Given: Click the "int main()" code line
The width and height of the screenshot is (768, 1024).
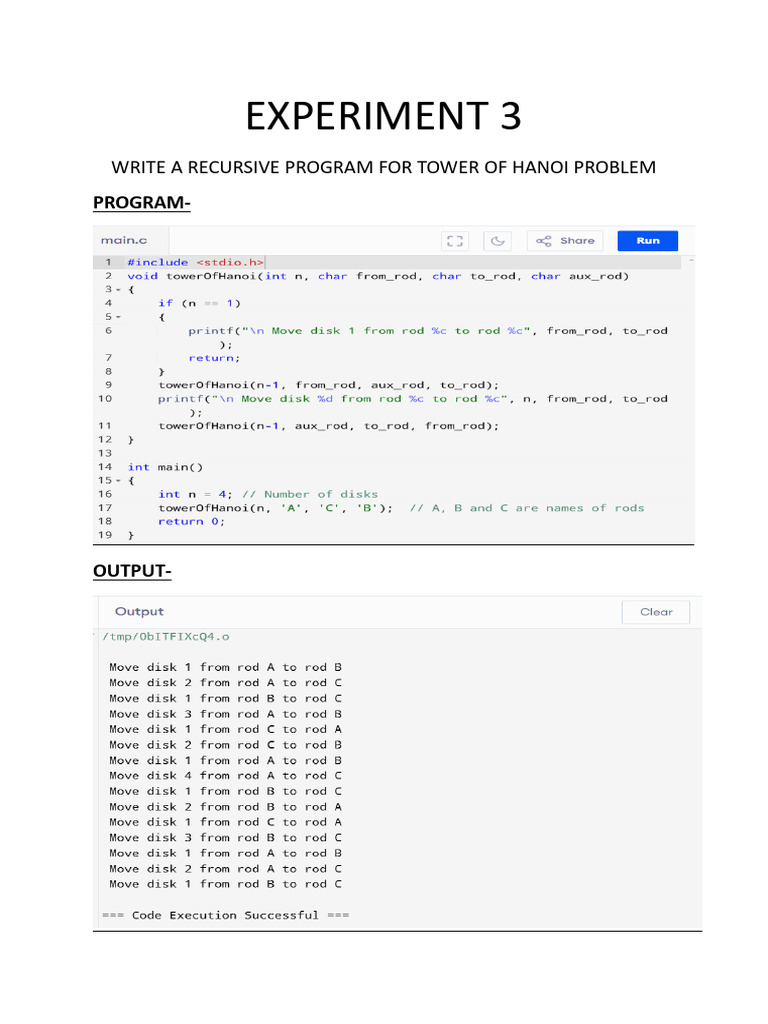Looking at the screenshot, I should coord(165,467).
